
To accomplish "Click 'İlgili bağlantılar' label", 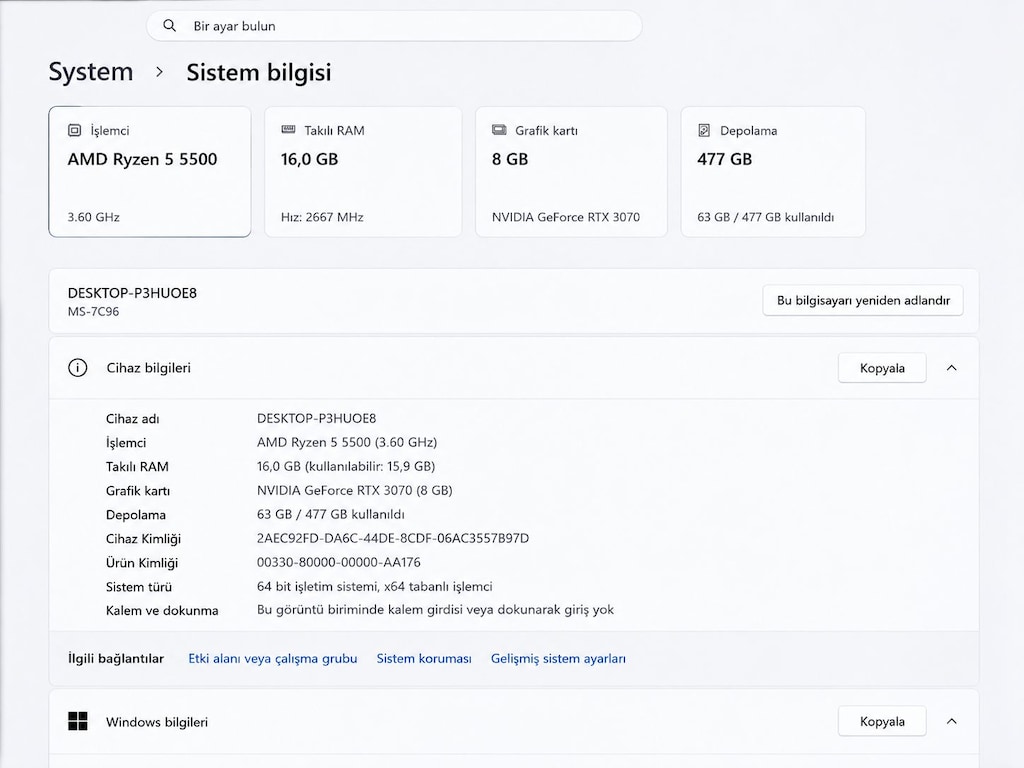I will (x=116, y=658).
